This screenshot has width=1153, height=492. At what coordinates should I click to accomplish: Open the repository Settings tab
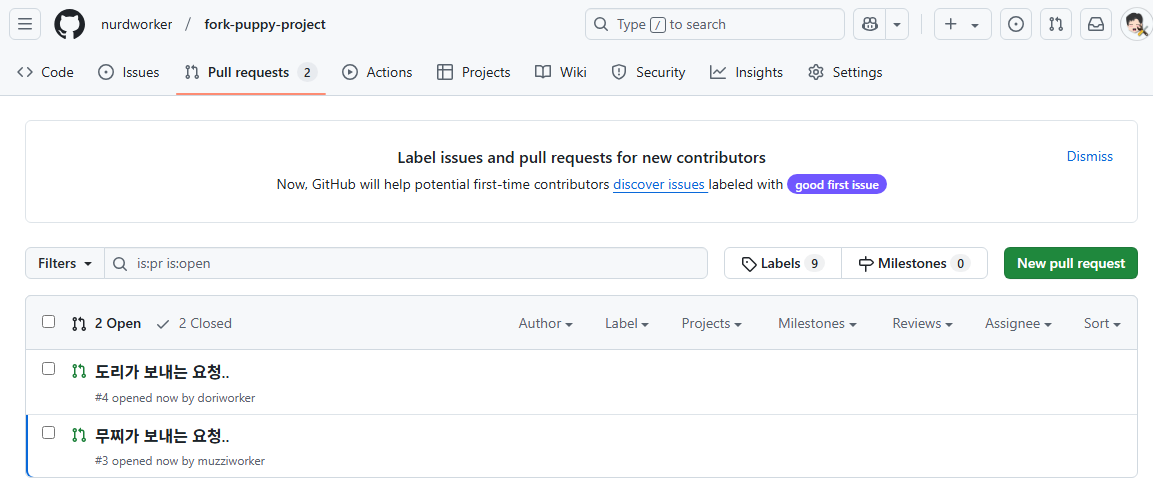point(845,72)
